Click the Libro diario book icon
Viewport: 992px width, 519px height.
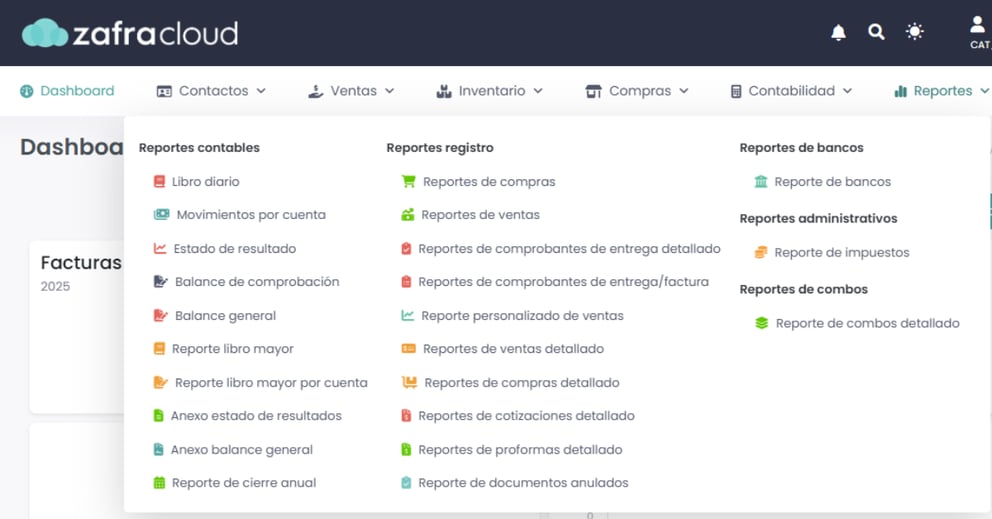pos(159,182)
